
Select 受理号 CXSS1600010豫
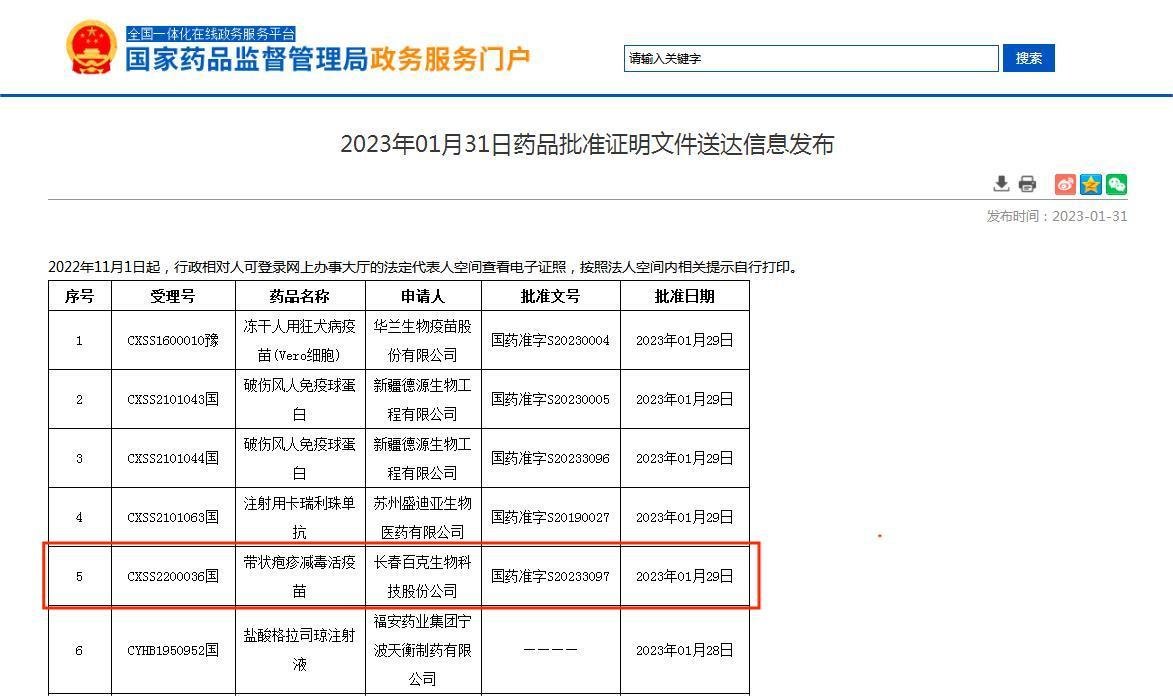pyautogui.click(x=173, y=341)
